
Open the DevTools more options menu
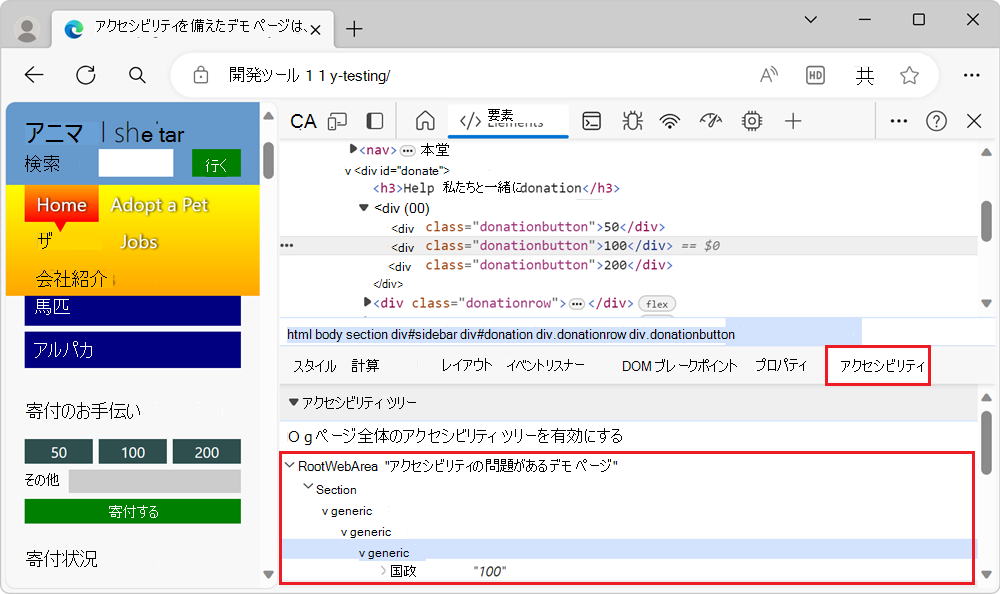click(x=898, y=121)
